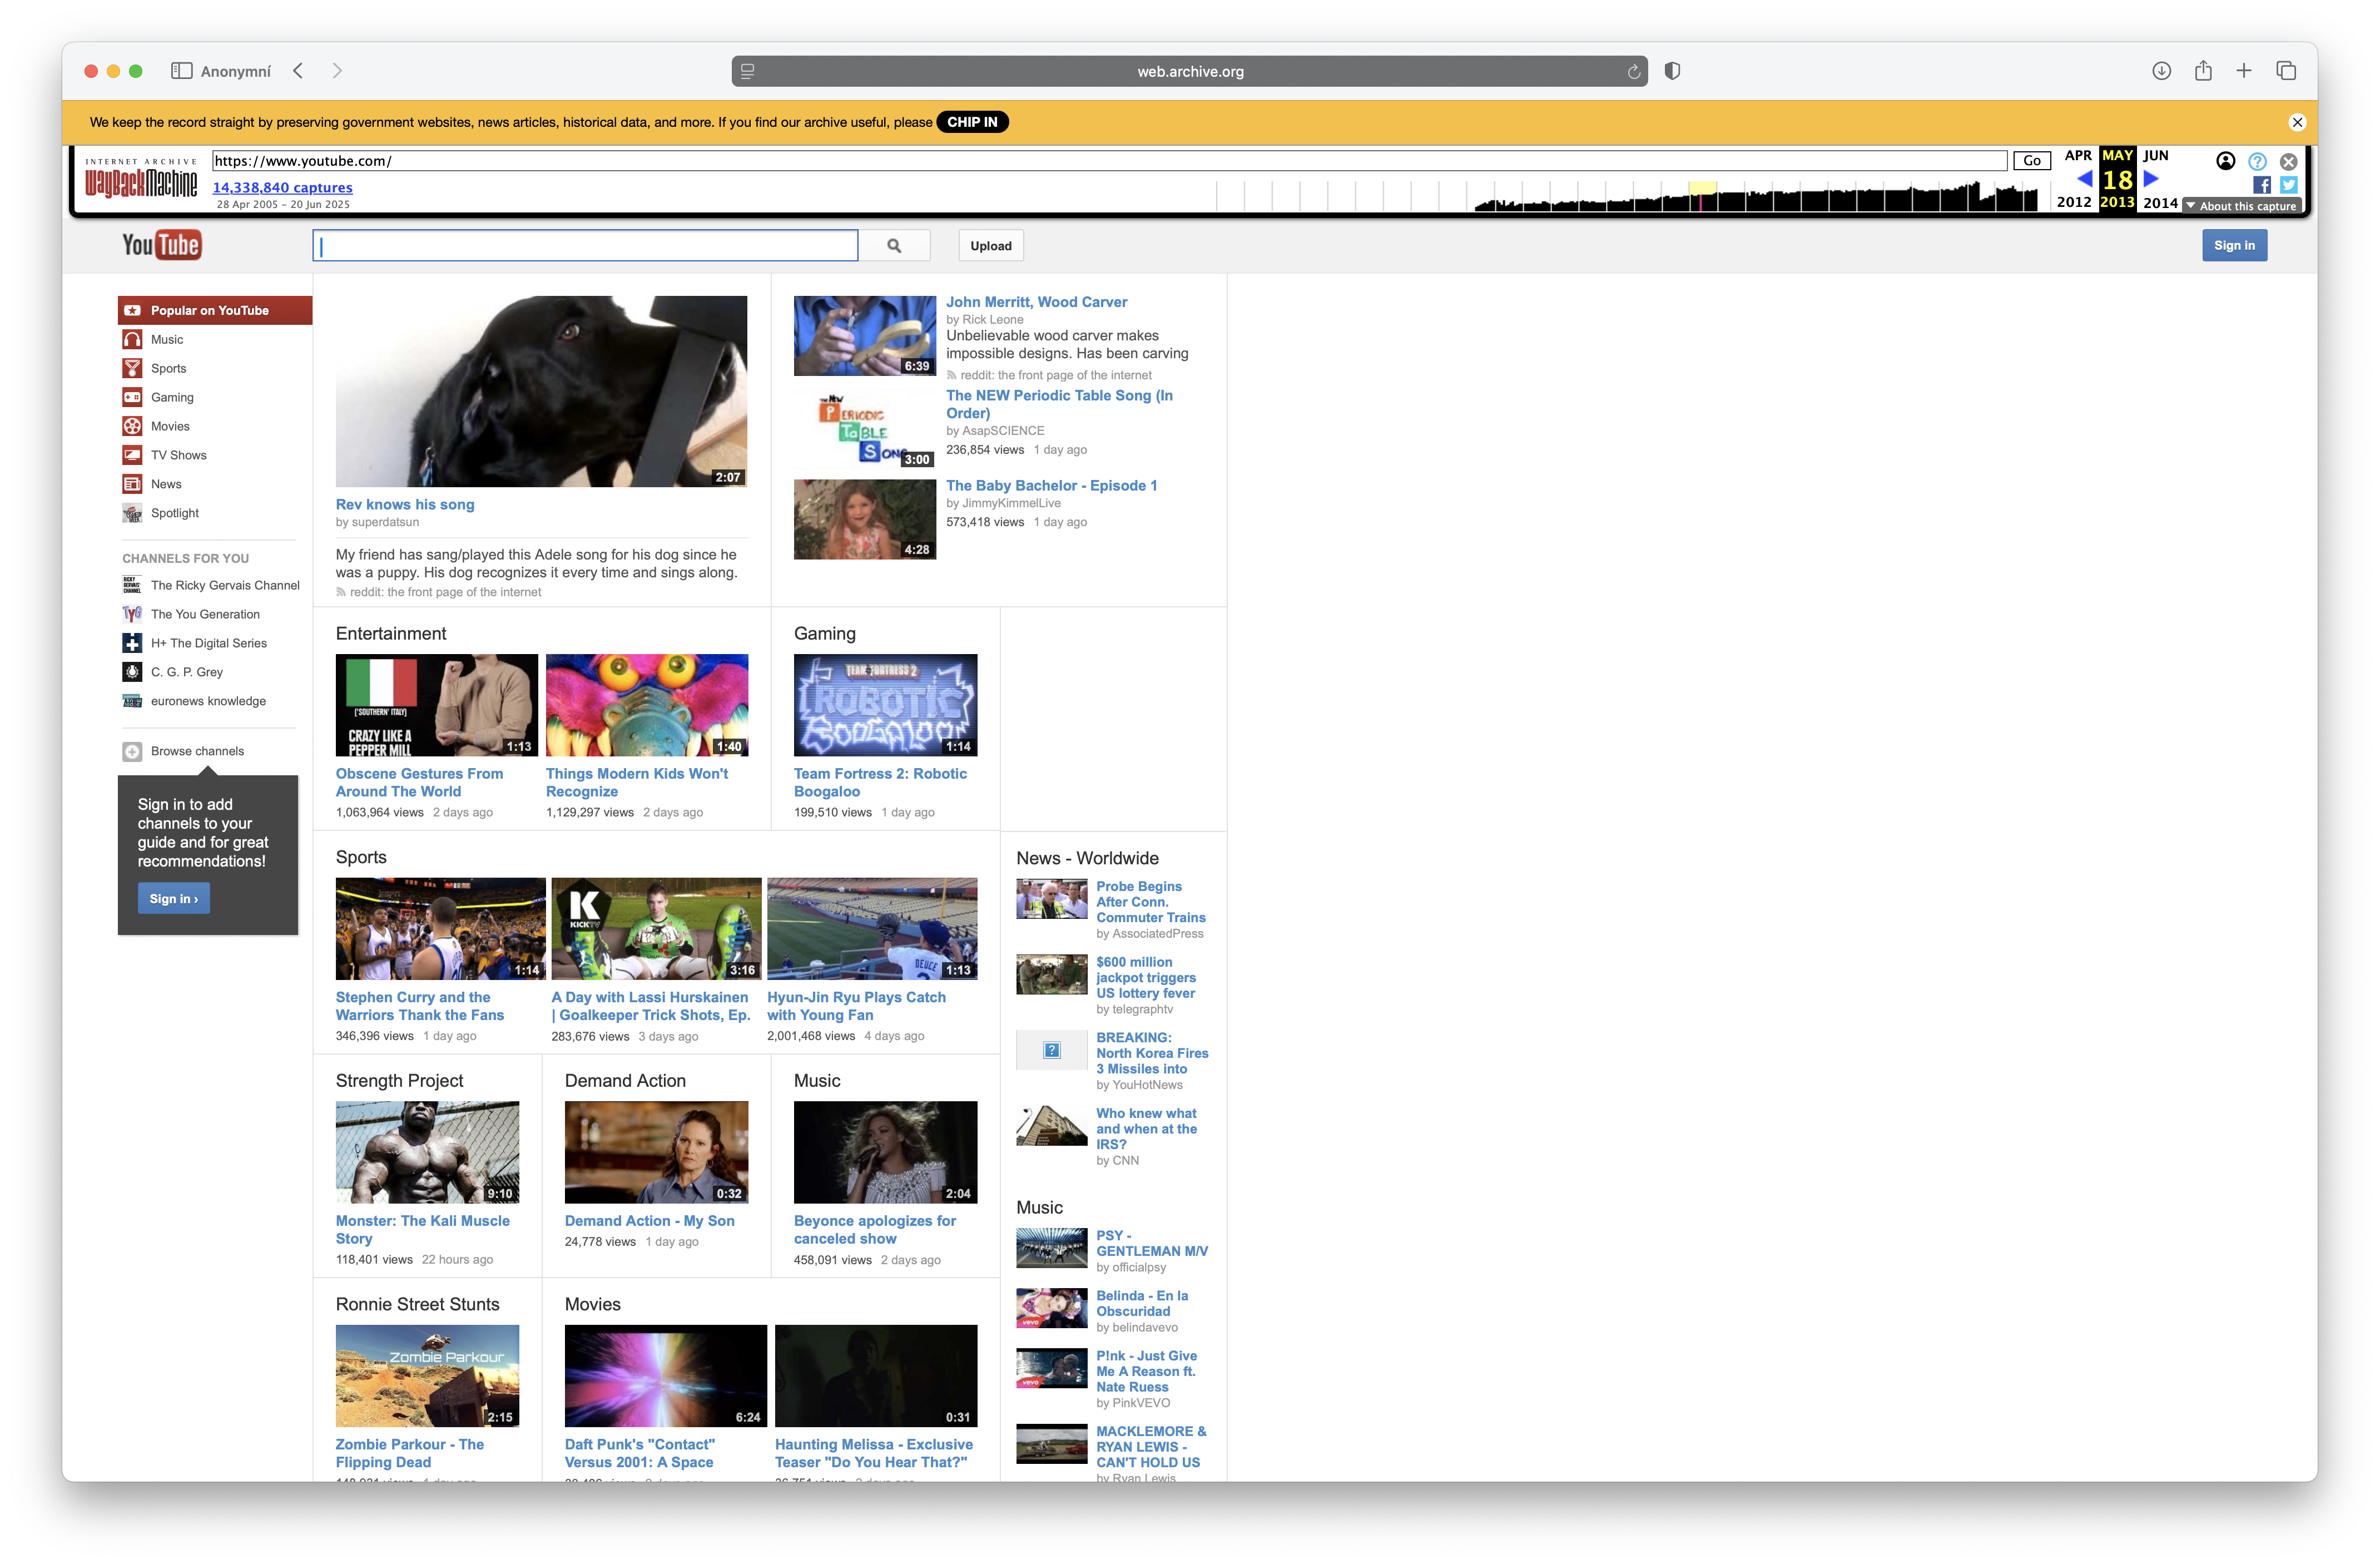Toggle the Safari sidebar button

(x=181, y=71)
